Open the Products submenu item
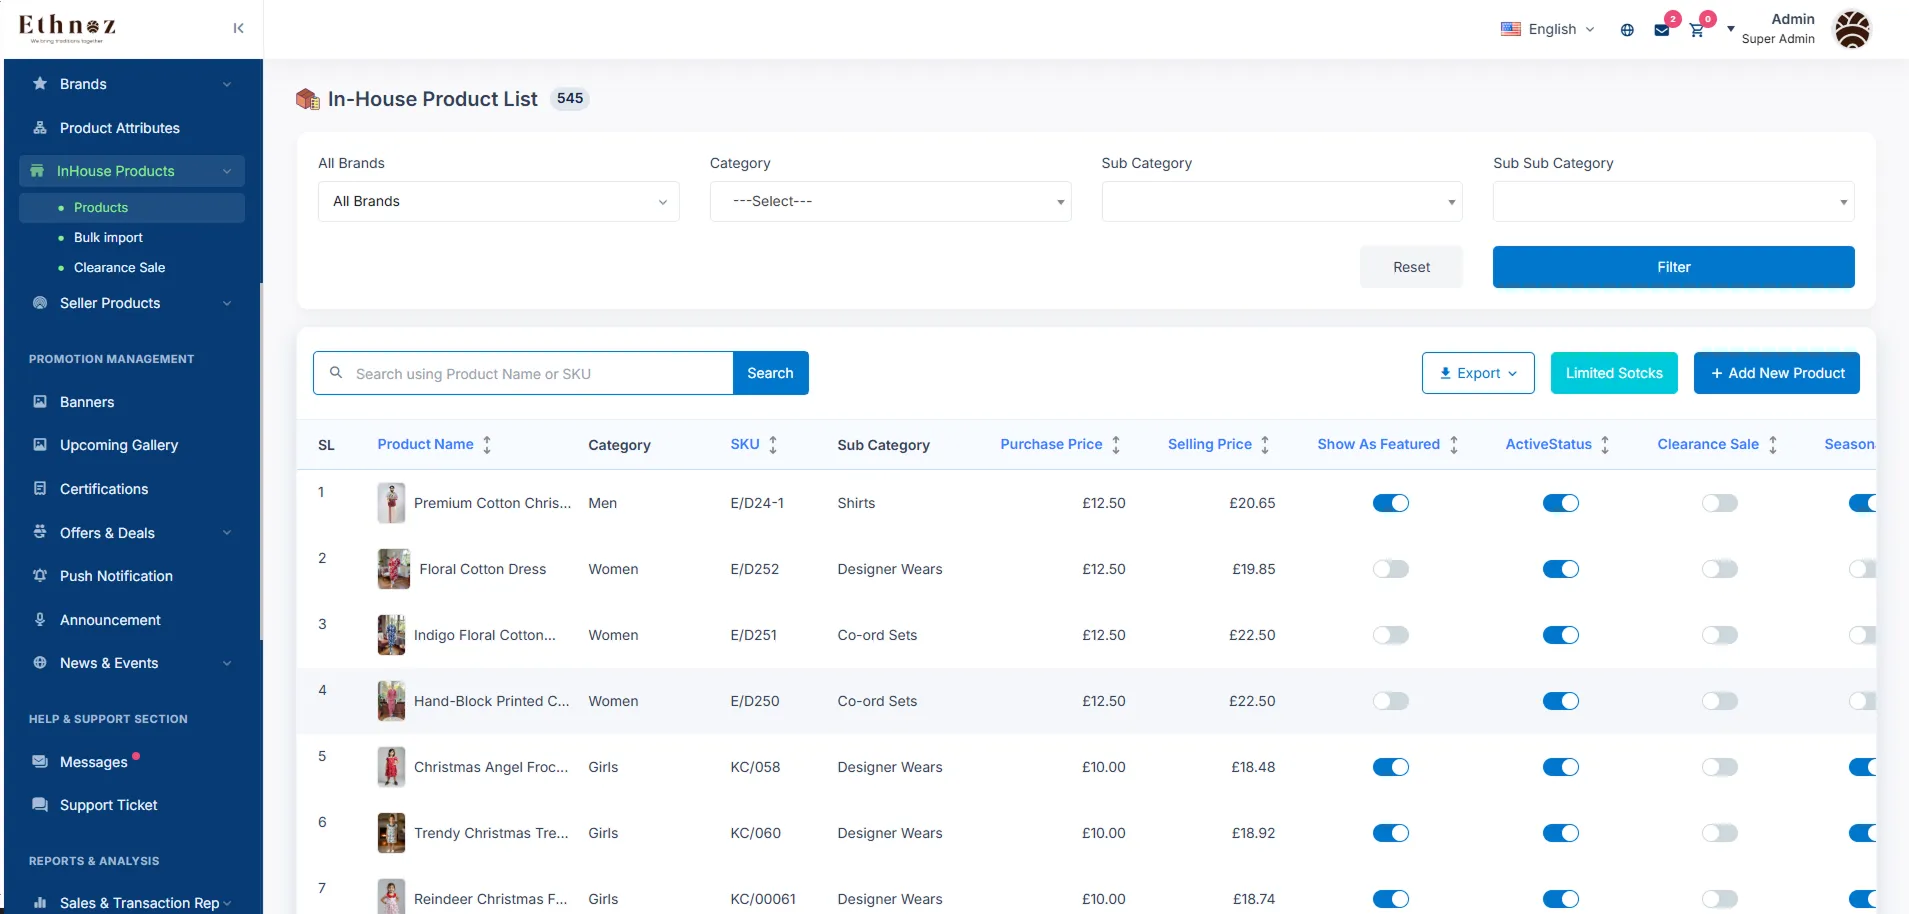This screenshot has height=914, width=1909. coord(132,207)
